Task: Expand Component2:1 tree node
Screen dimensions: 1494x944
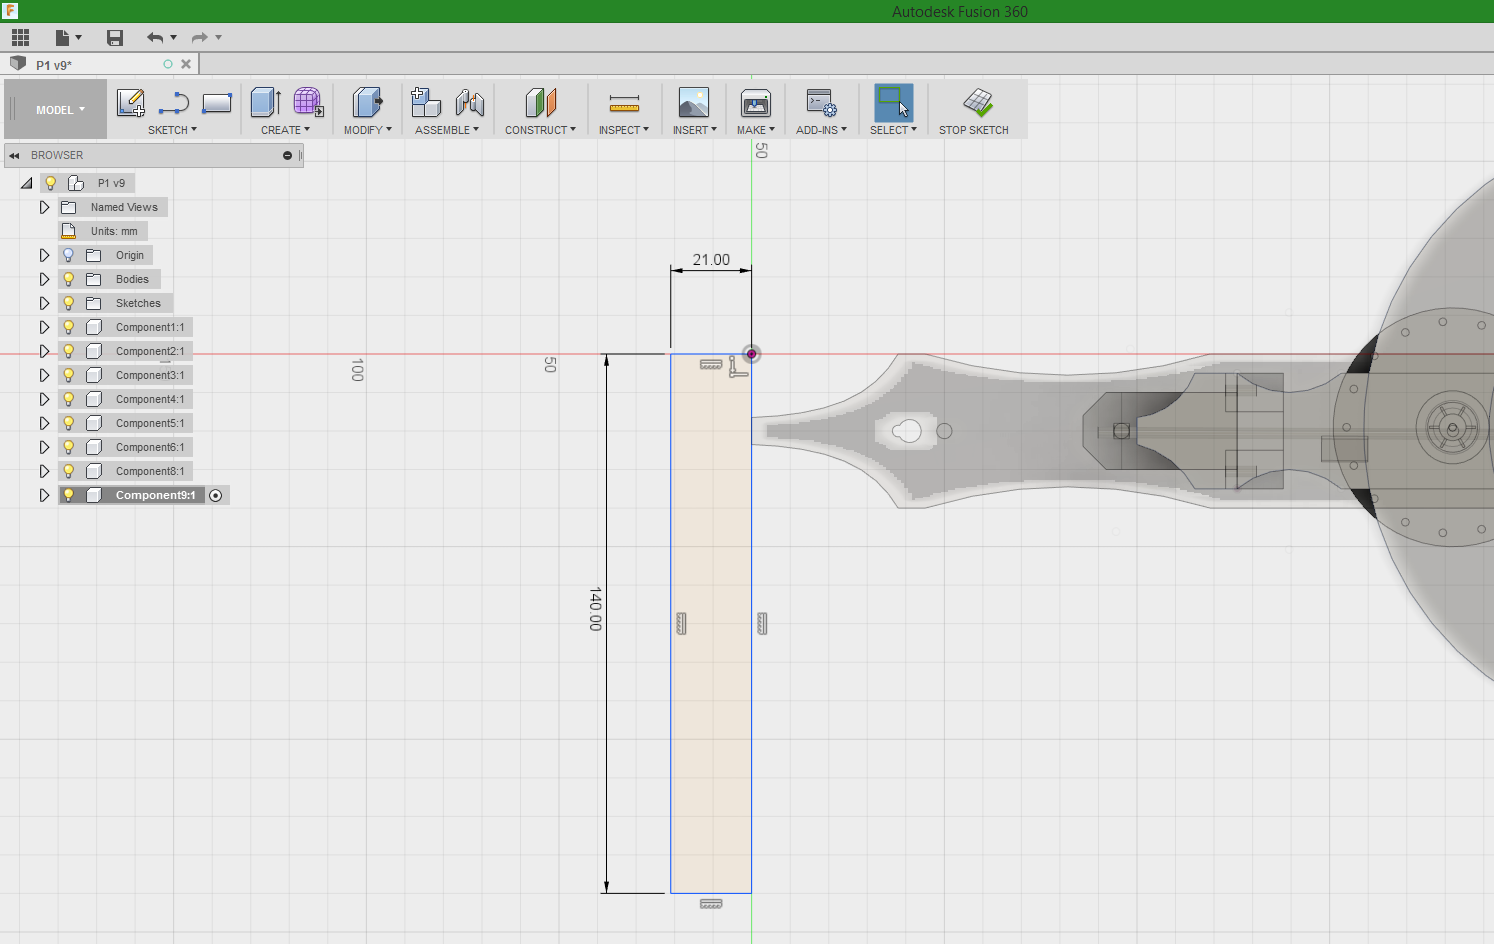Action: pyautogui.click(x=44, y=351)
